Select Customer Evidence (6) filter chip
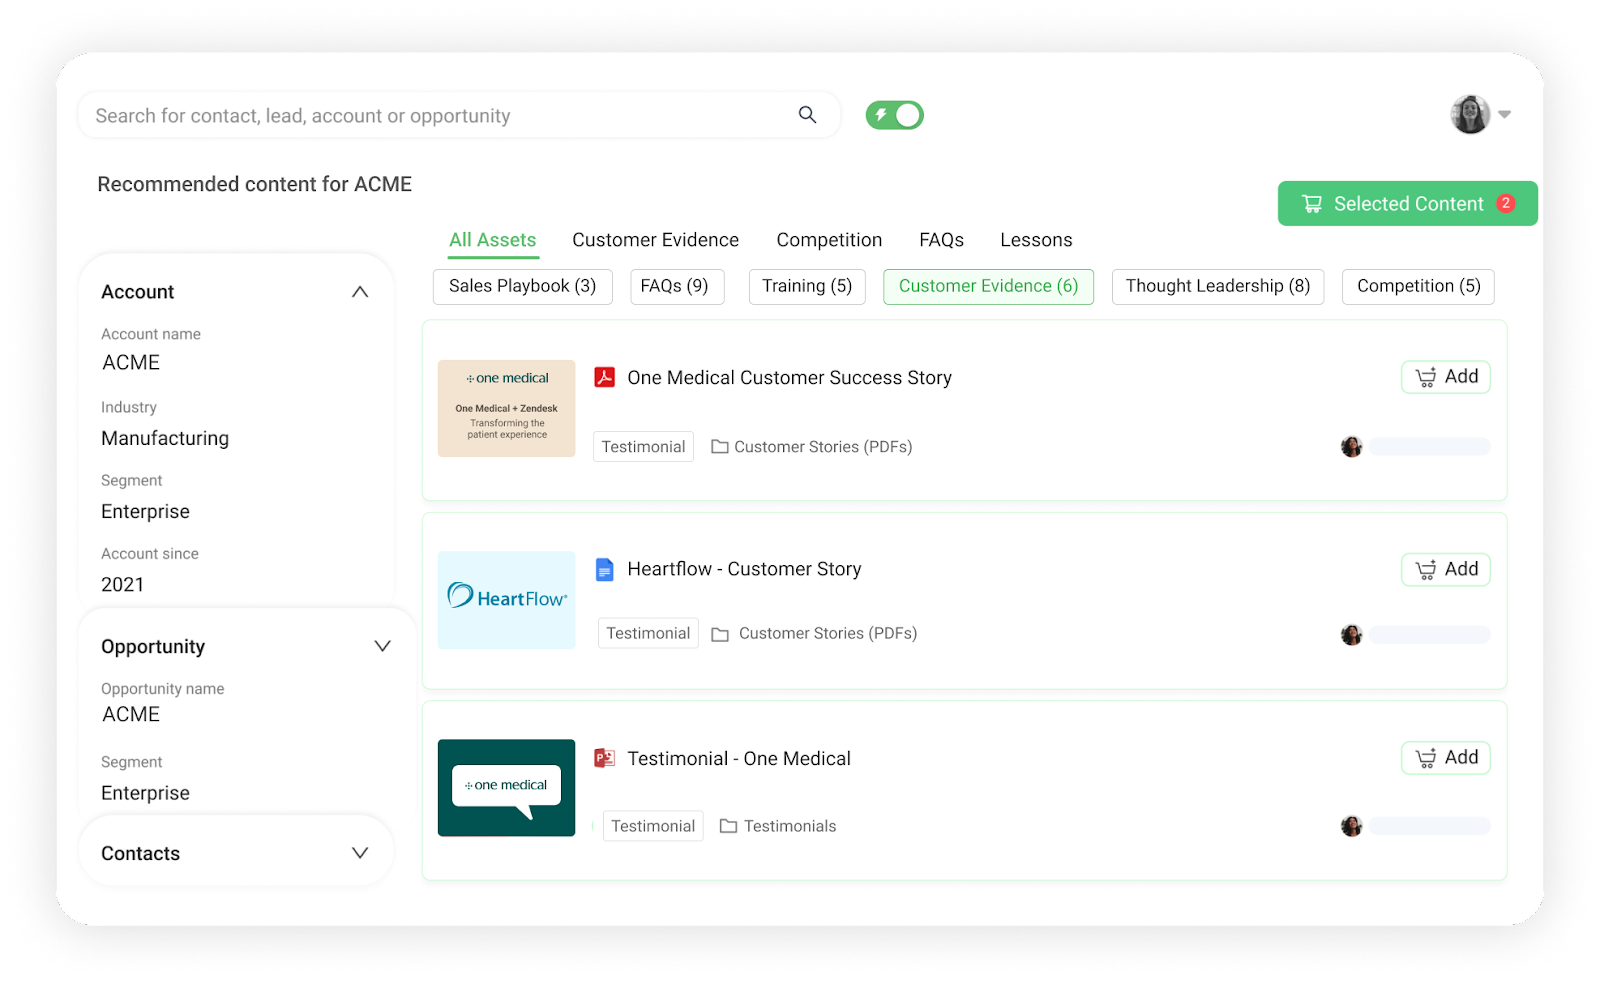Image resolution: width=1600 pixels, height=984 pixels. pos(988,286)
